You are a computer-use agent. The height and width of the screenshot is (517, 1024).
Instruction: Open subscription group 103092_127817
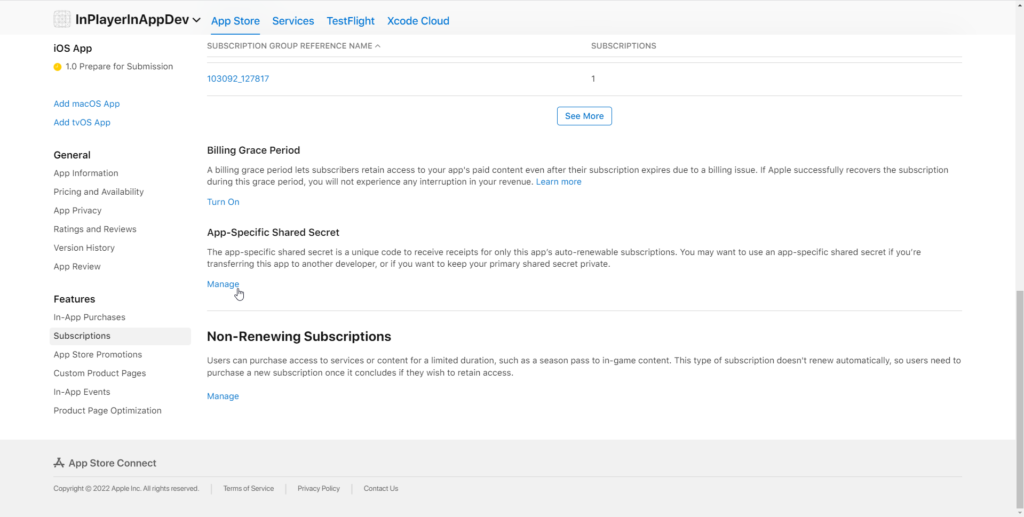pos(238,78)
